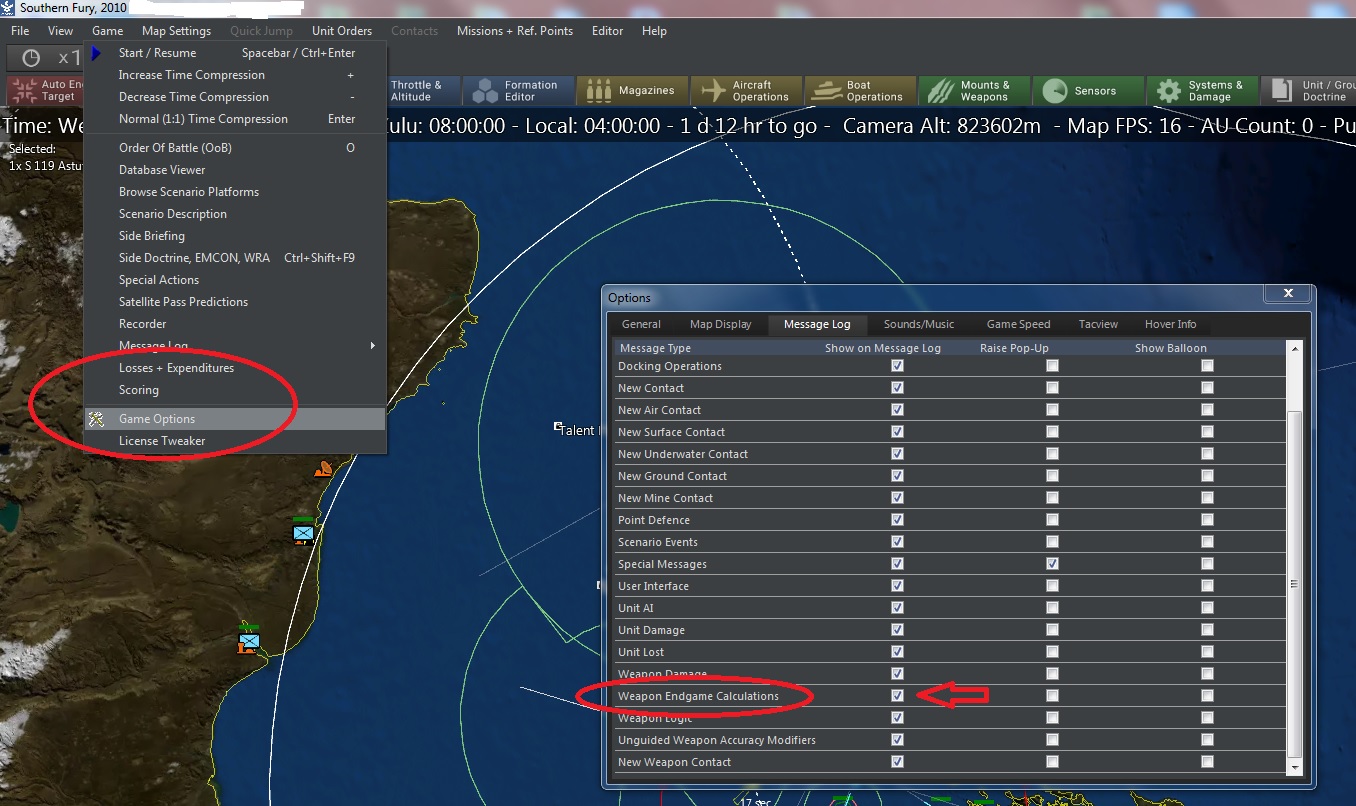Switch to the Sounds/Music tab

[919, 324]
